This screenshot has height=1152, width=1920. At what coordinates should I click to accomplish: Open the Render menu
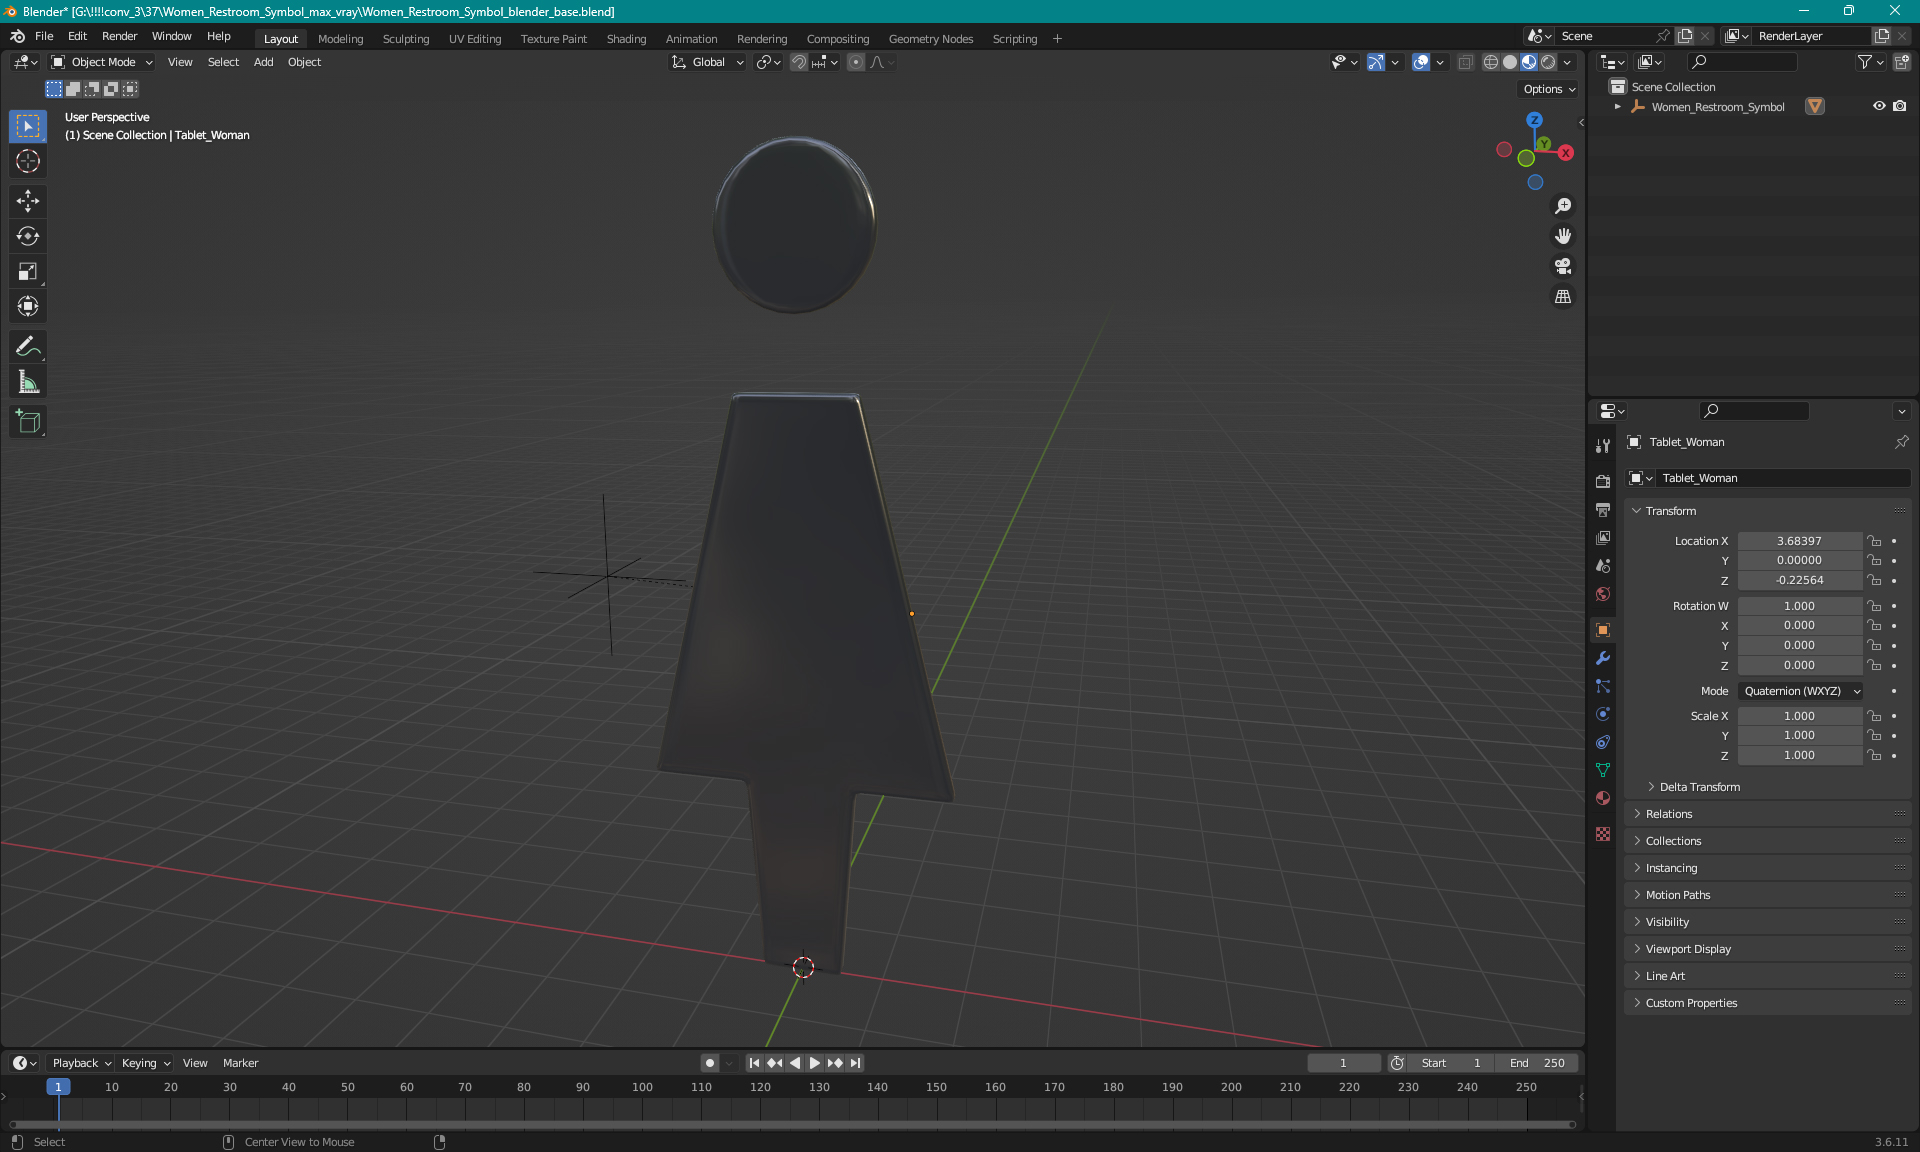[x=119, y=36]
